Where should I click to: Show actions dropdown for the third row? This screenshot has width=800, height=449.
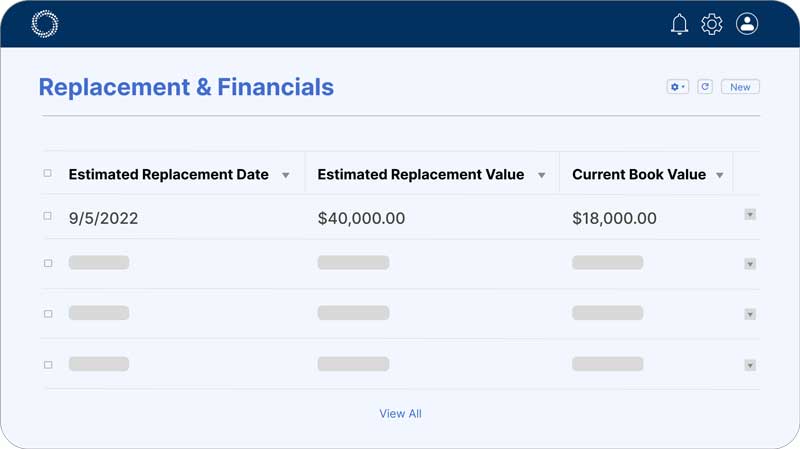(750, 314)
